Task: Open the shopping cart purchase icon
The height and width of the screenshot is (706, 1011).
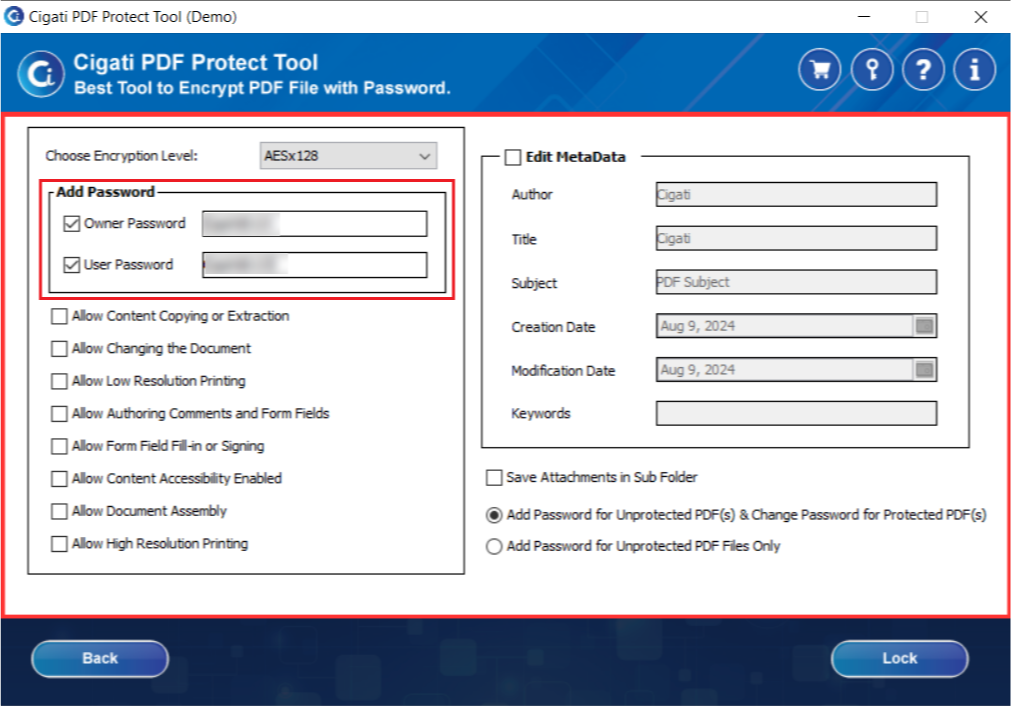Action: pyautogui.click(x=820, y=70)
